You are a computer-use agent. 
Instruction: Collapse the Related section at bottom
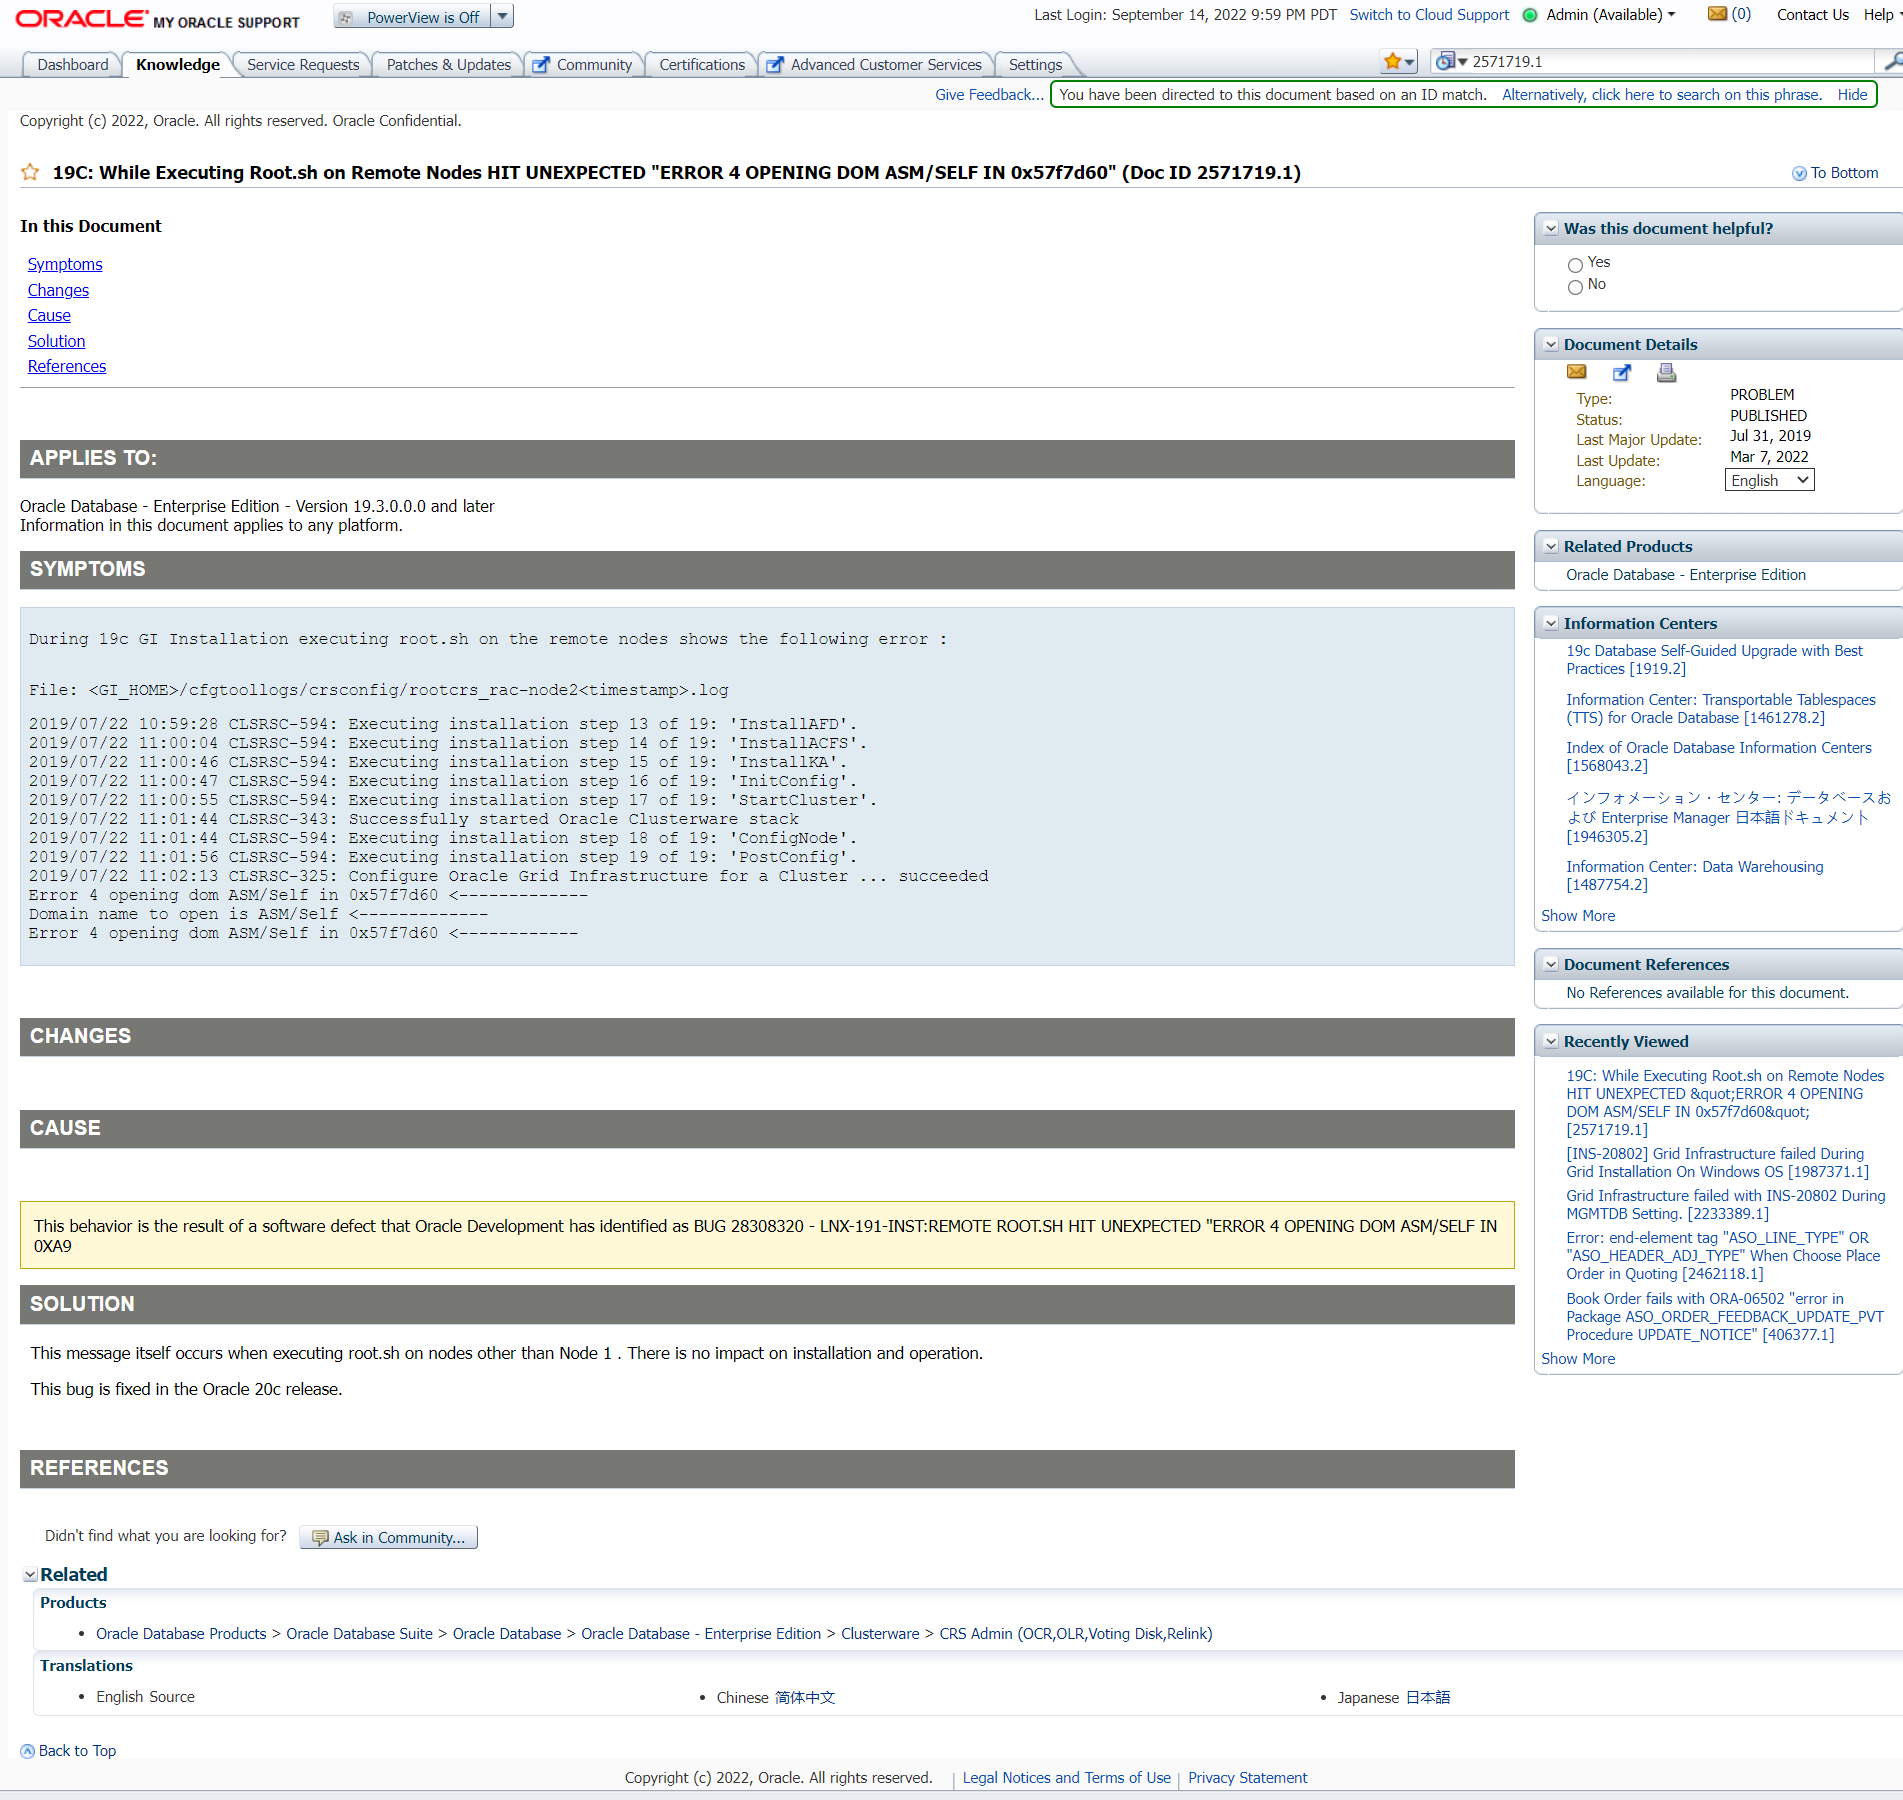point(30,1575)
